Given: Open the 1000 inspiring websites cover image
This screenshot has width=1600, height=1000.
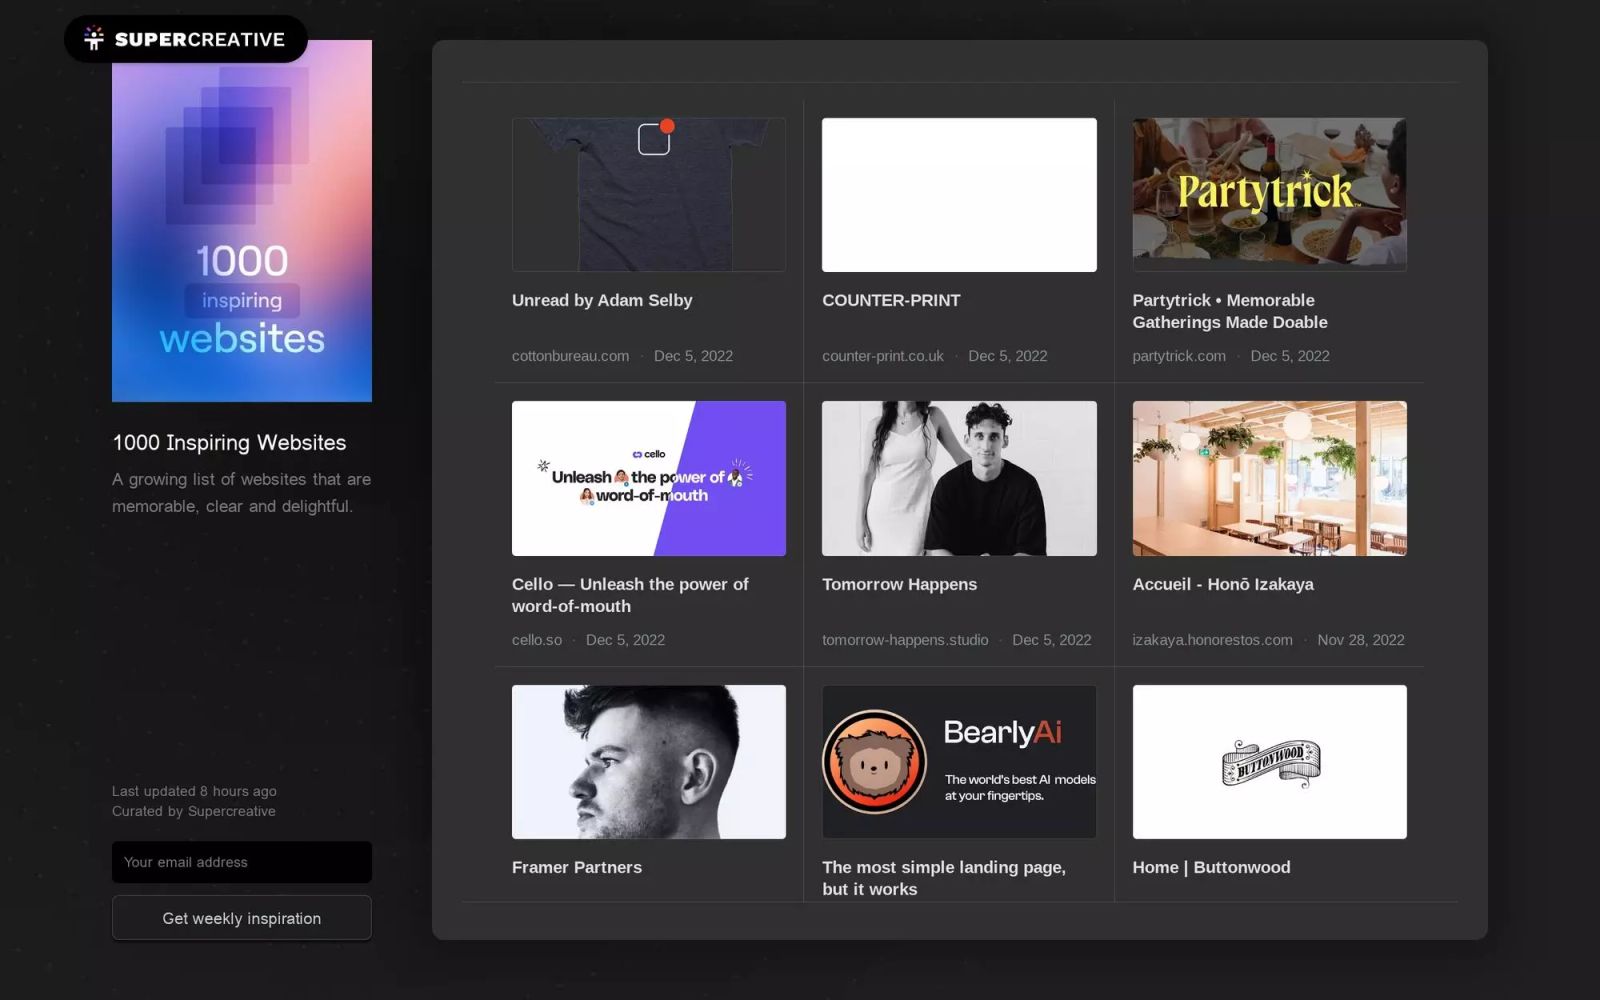Looking at the screenshot, I should [242, 221].
